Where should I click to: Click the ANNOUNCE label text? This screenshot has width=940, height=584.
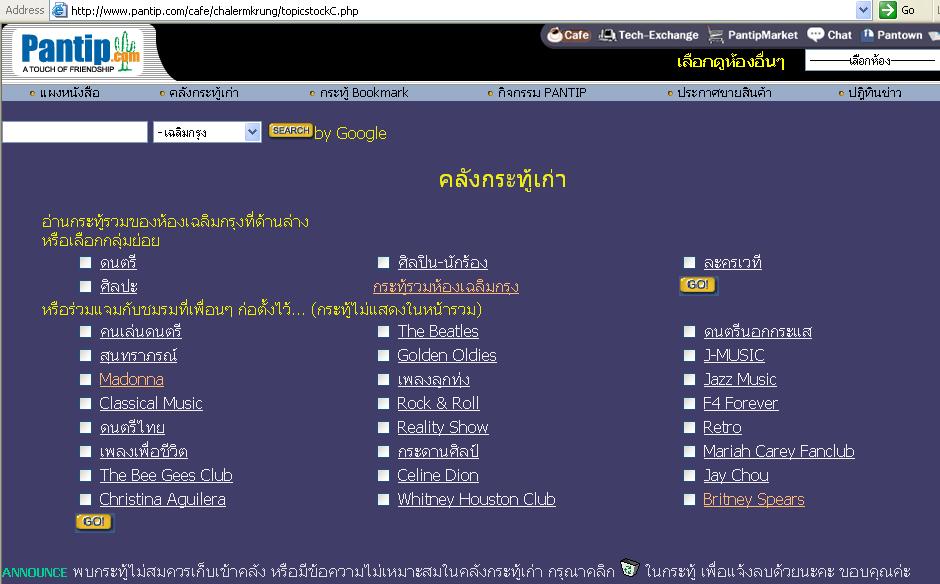pos(35,572)
